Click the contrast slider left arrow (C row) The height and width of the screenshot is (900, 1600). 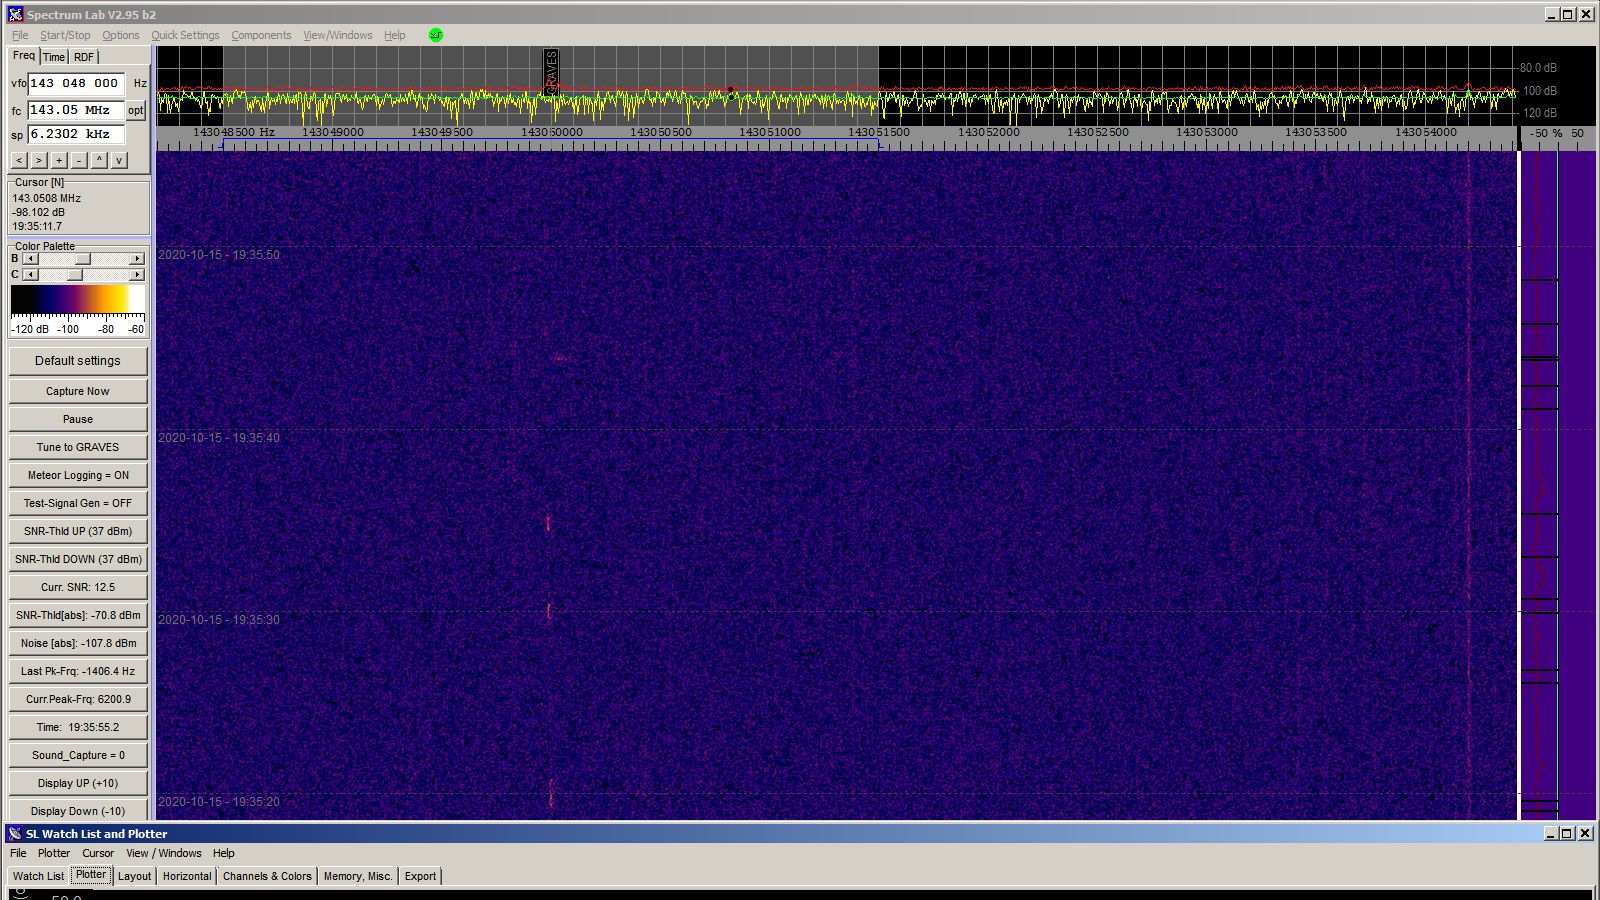pyautogui.click(x=30, y=275)
